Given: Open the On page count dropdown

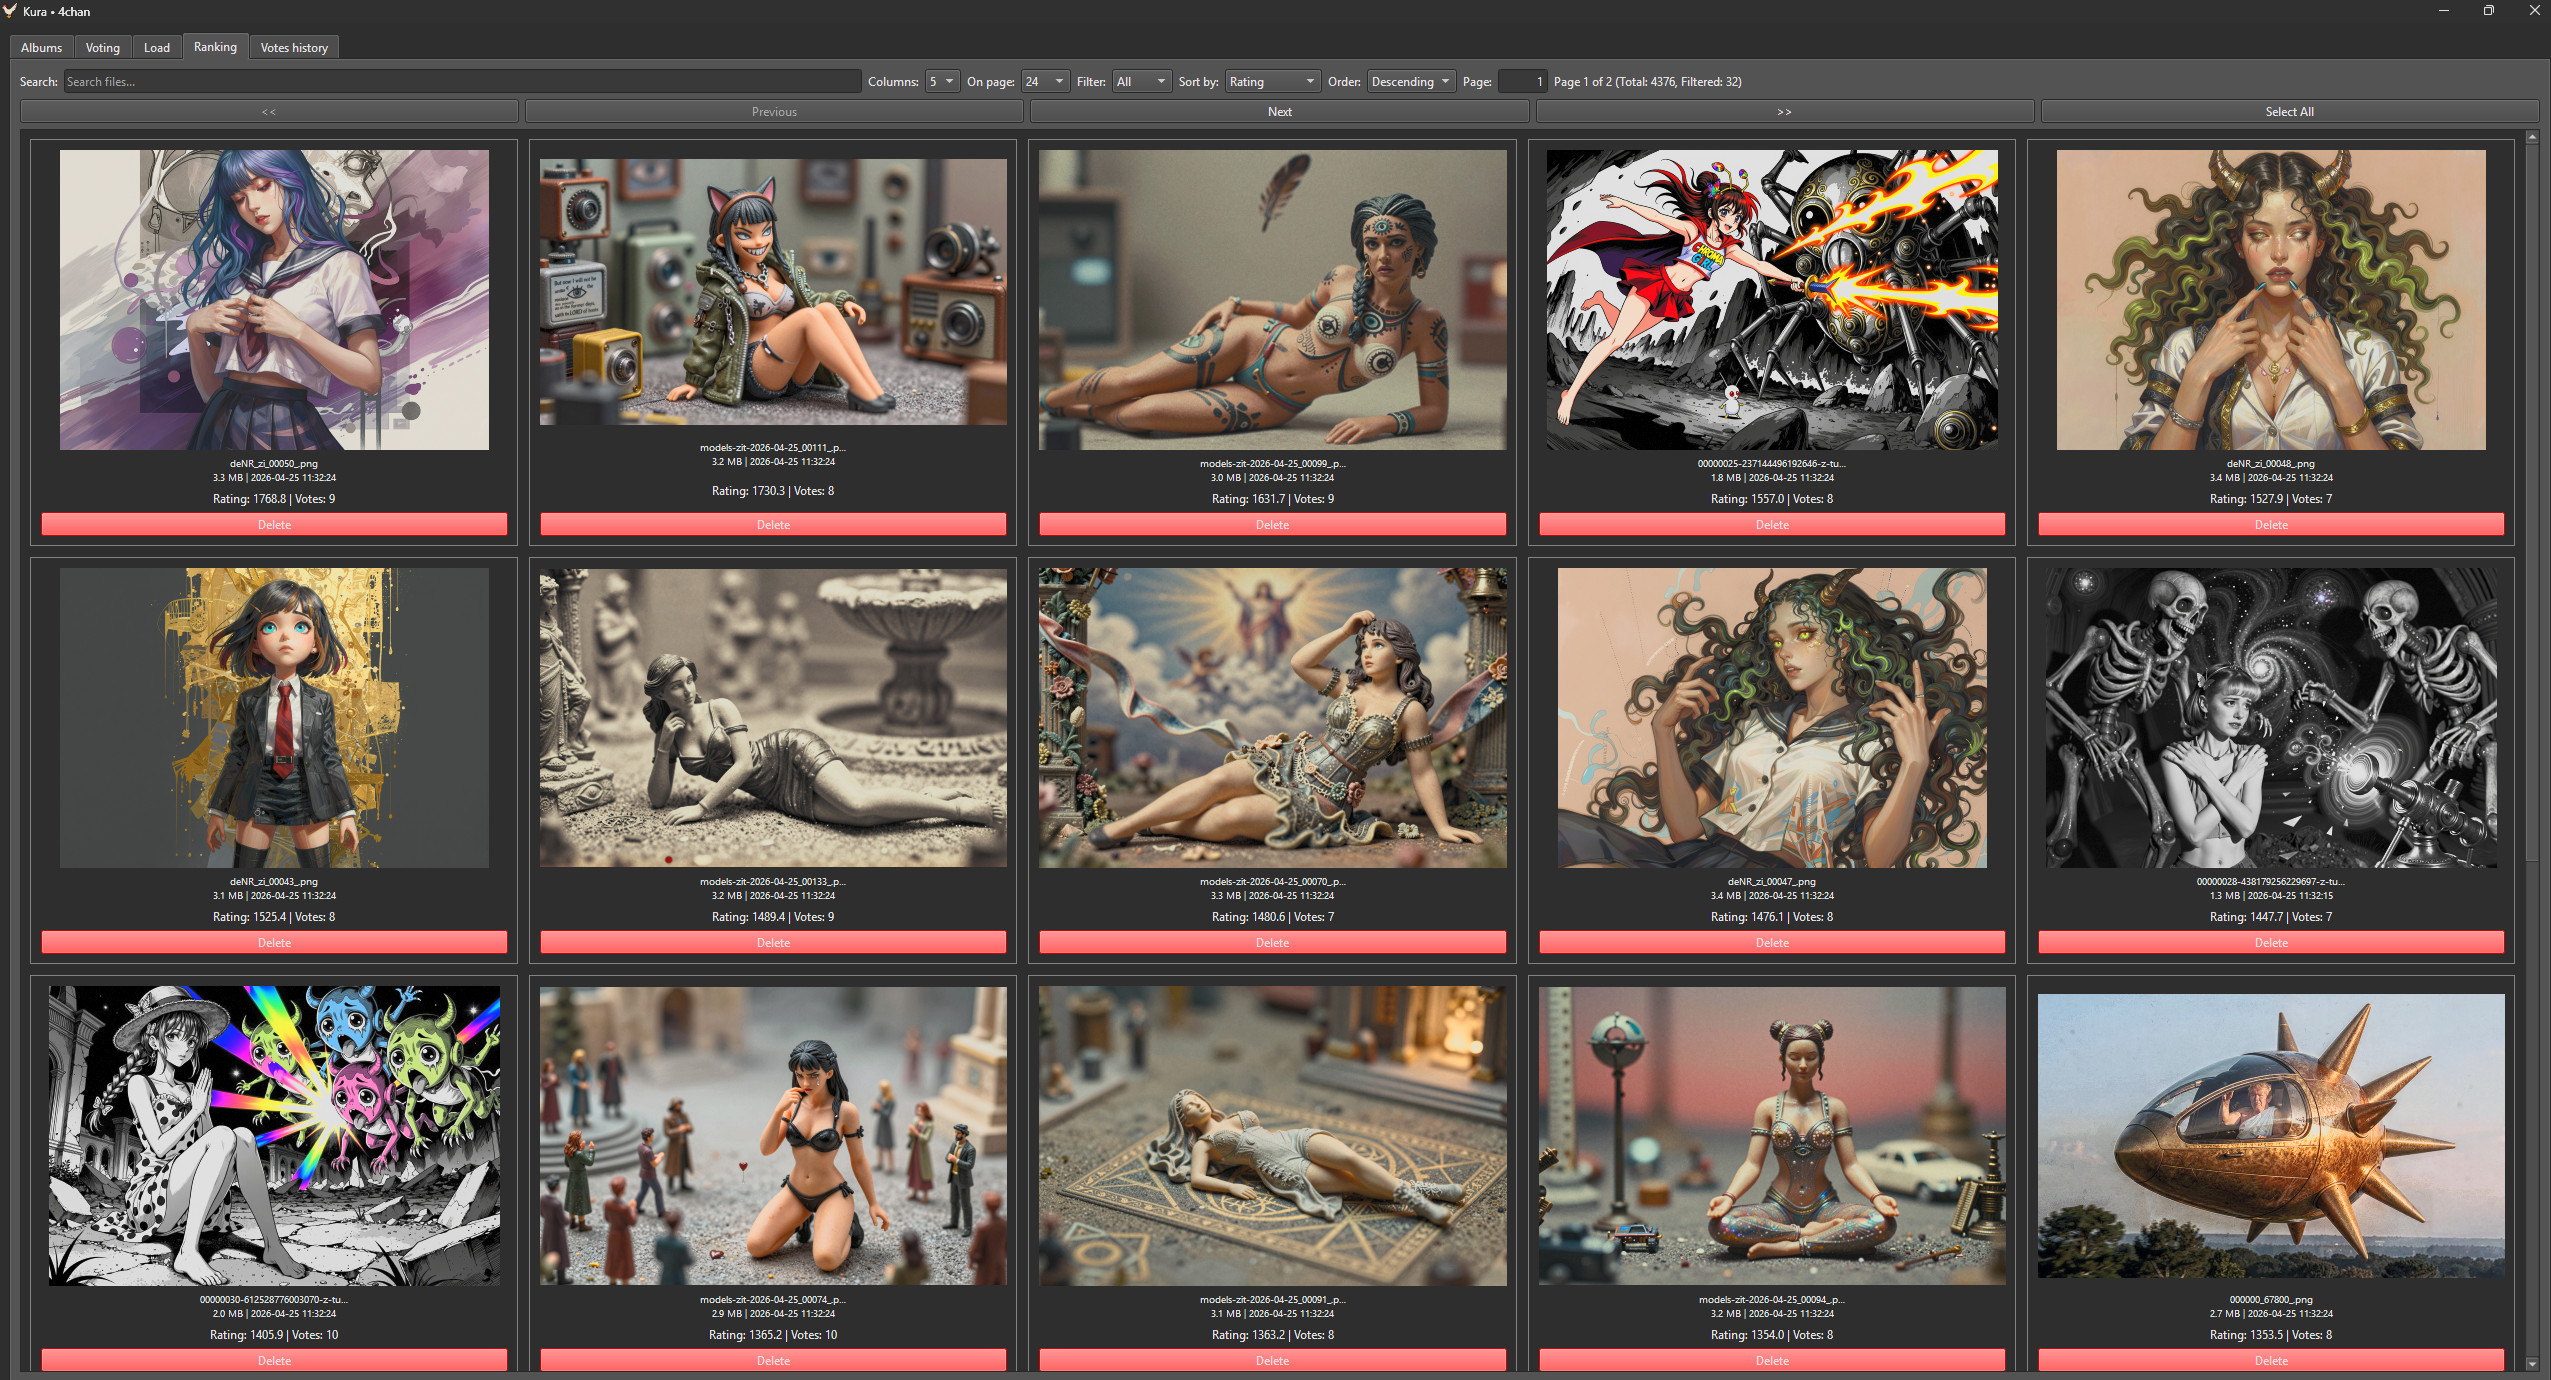Looking at the screenshot, I should pyautogui.click(x=1045, y=82).
